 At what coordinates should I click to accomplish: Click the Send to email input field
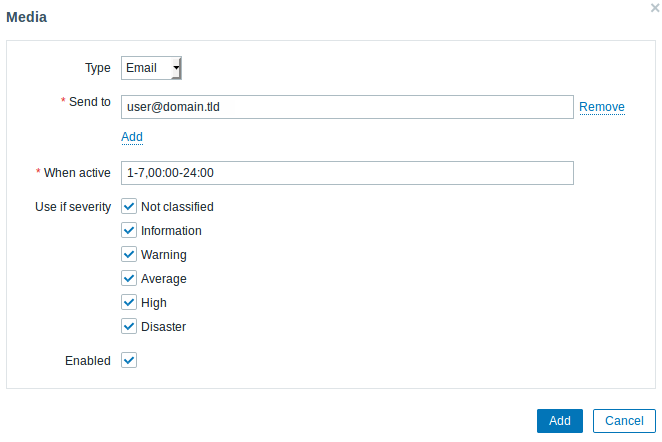coord(347,107)
